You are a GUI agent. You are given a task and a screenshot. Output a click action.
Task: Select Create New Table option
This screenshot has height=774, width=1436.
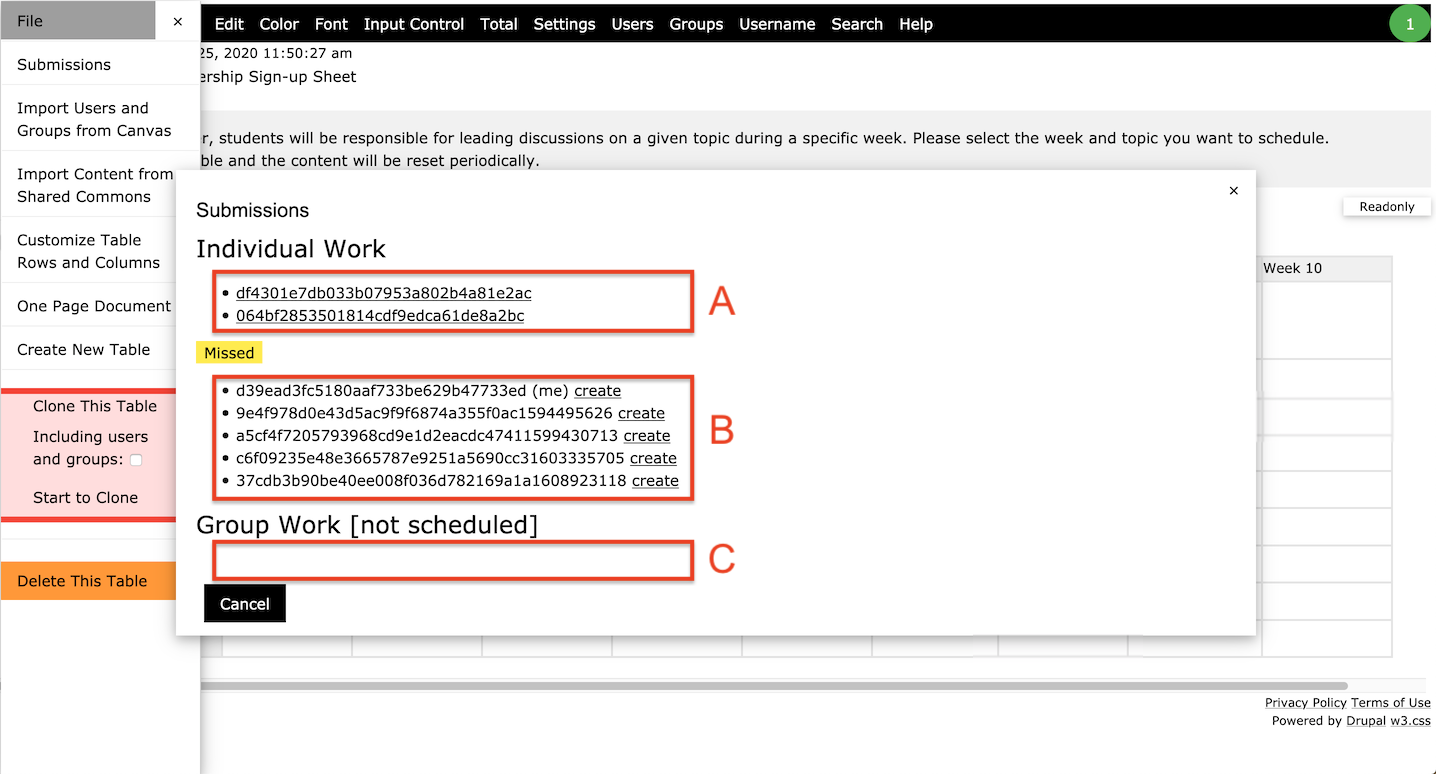100,349
